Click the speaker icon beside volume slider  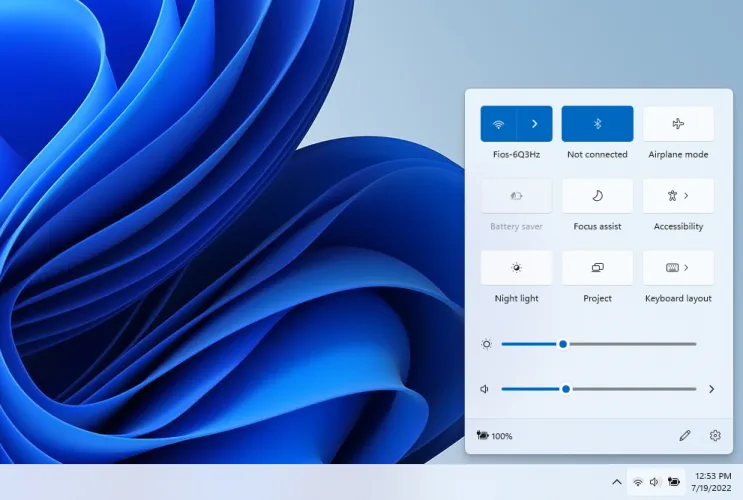tap(485, 389)
